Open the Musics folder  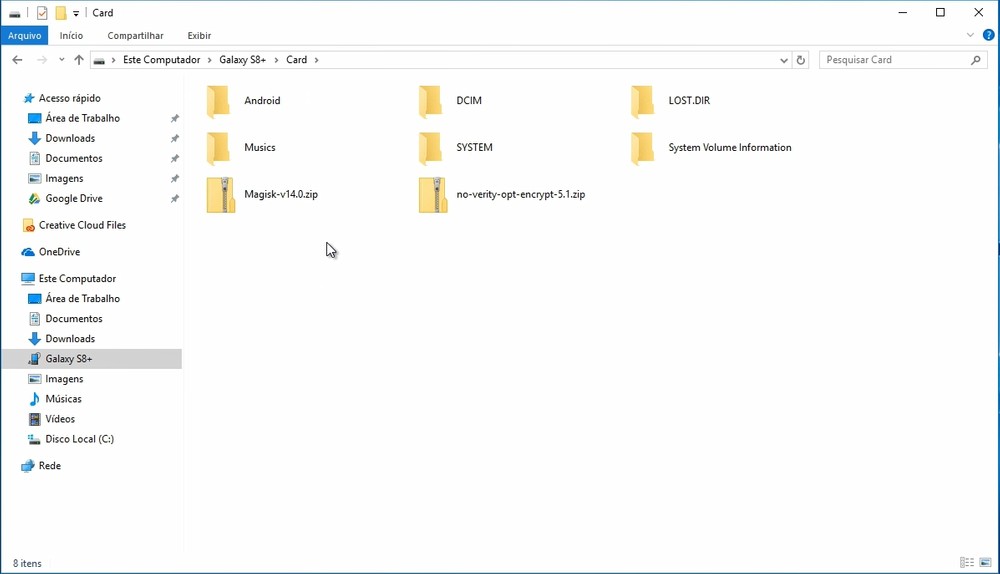tap(242, 147)
